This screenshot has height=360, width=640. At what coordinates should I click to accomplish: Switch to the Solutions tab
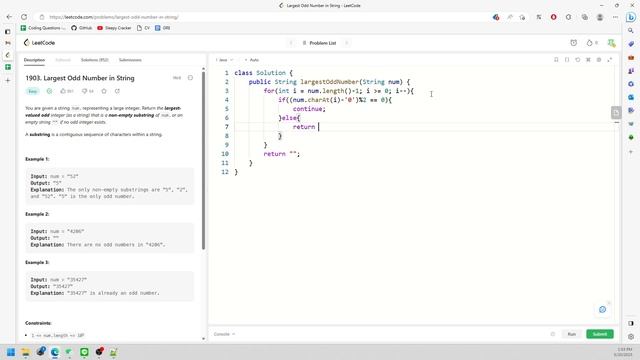click(x=95, y=60)
